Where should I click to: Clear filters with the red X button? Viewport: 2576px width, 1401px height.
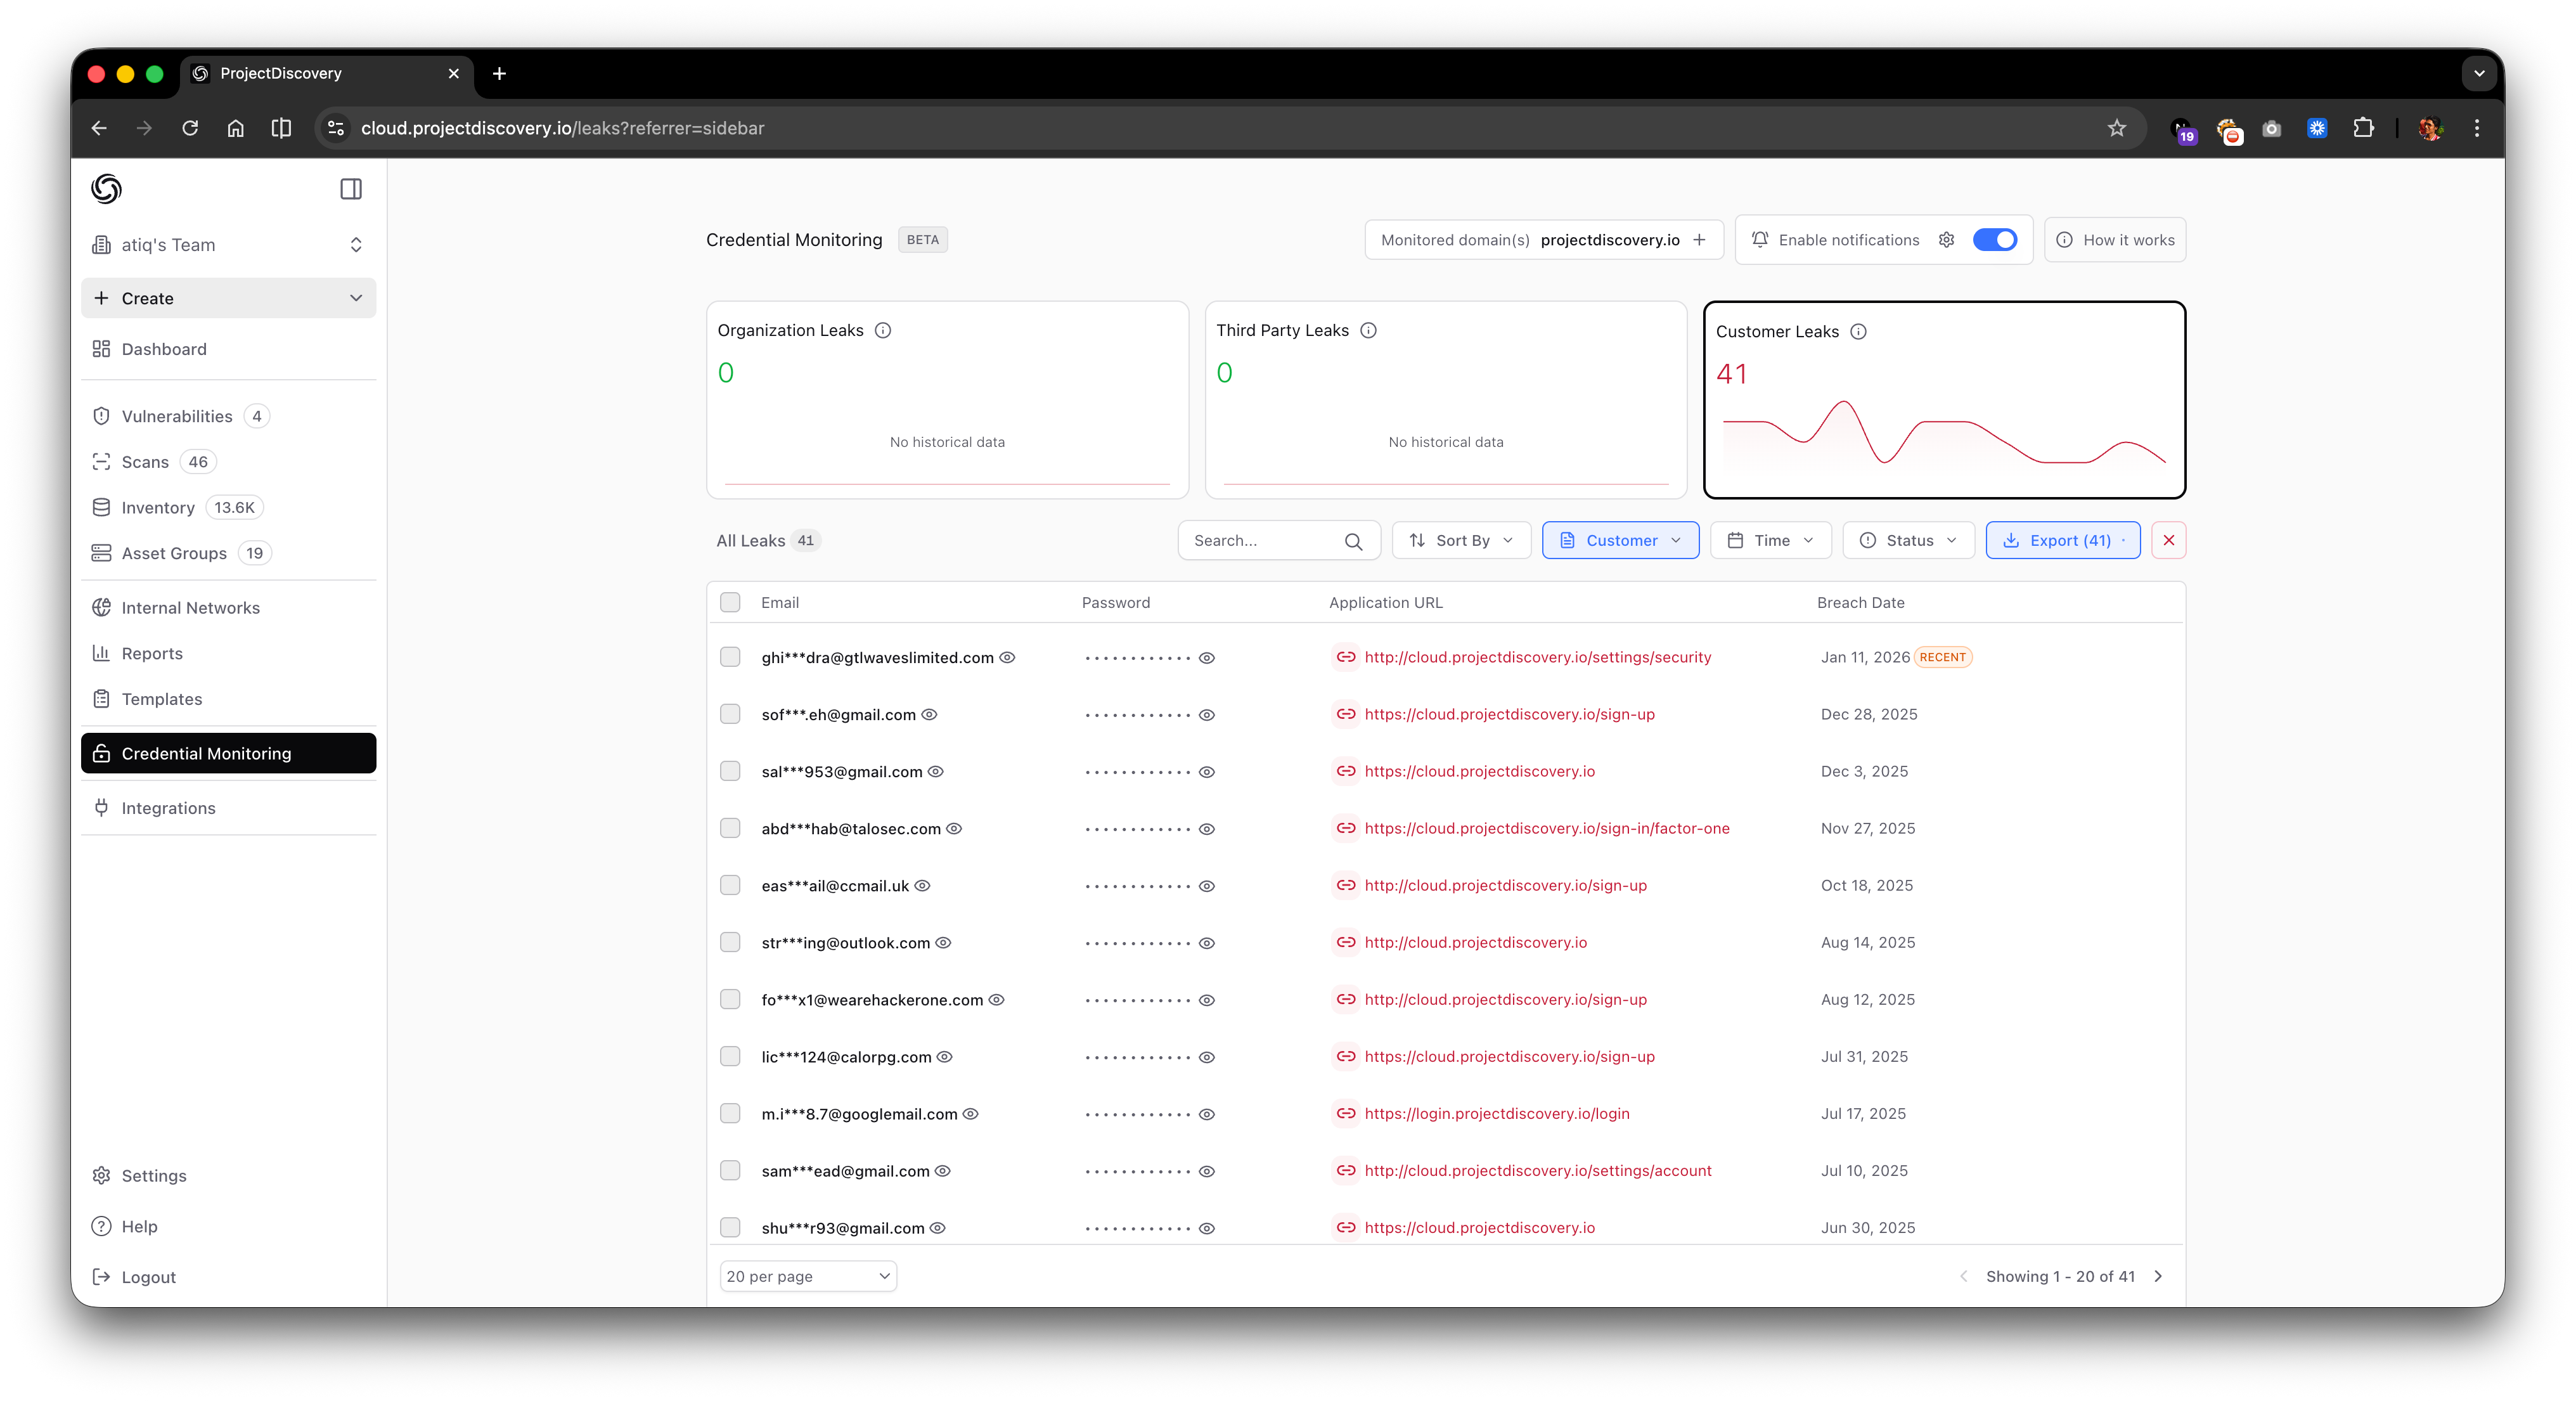pos(2168,541)
